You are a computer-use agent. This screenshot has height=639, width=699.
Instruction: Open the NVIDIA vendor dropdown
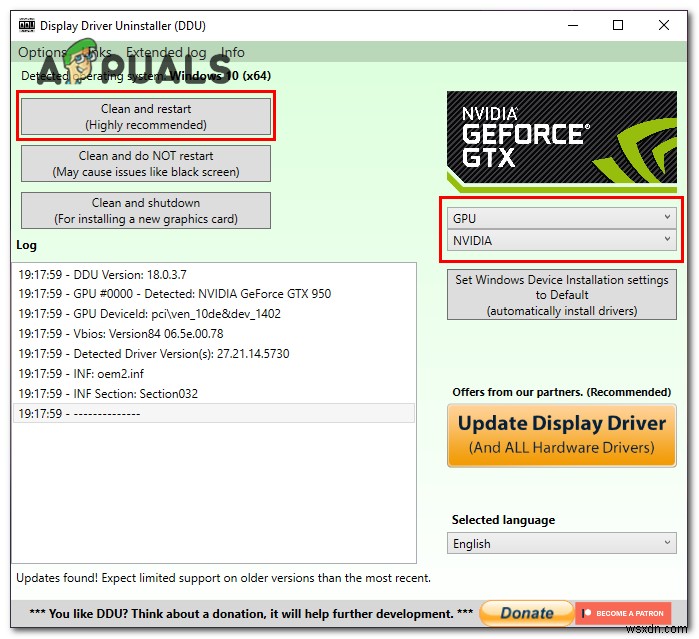(561, 240)
